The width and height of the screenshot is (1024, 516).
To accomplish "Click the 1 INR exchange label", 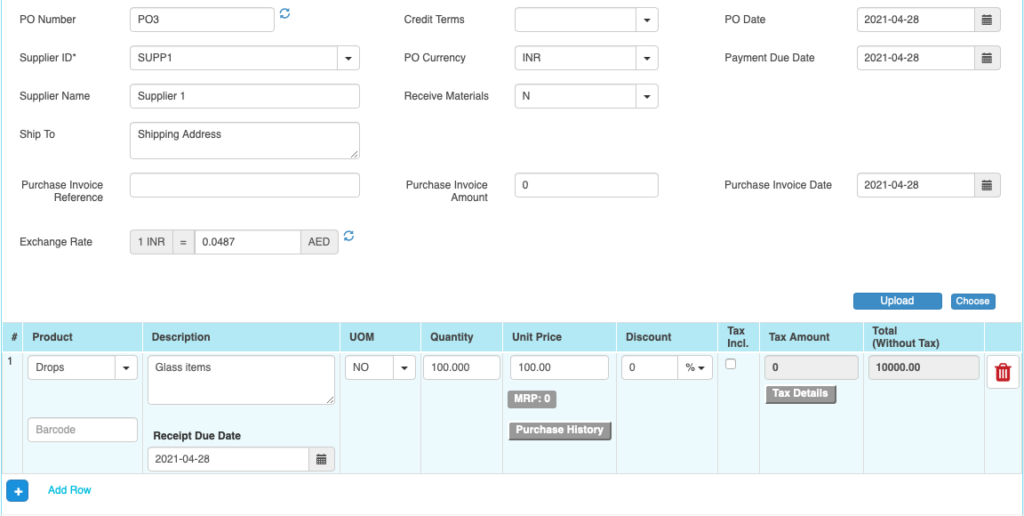I will pos(151,242).
